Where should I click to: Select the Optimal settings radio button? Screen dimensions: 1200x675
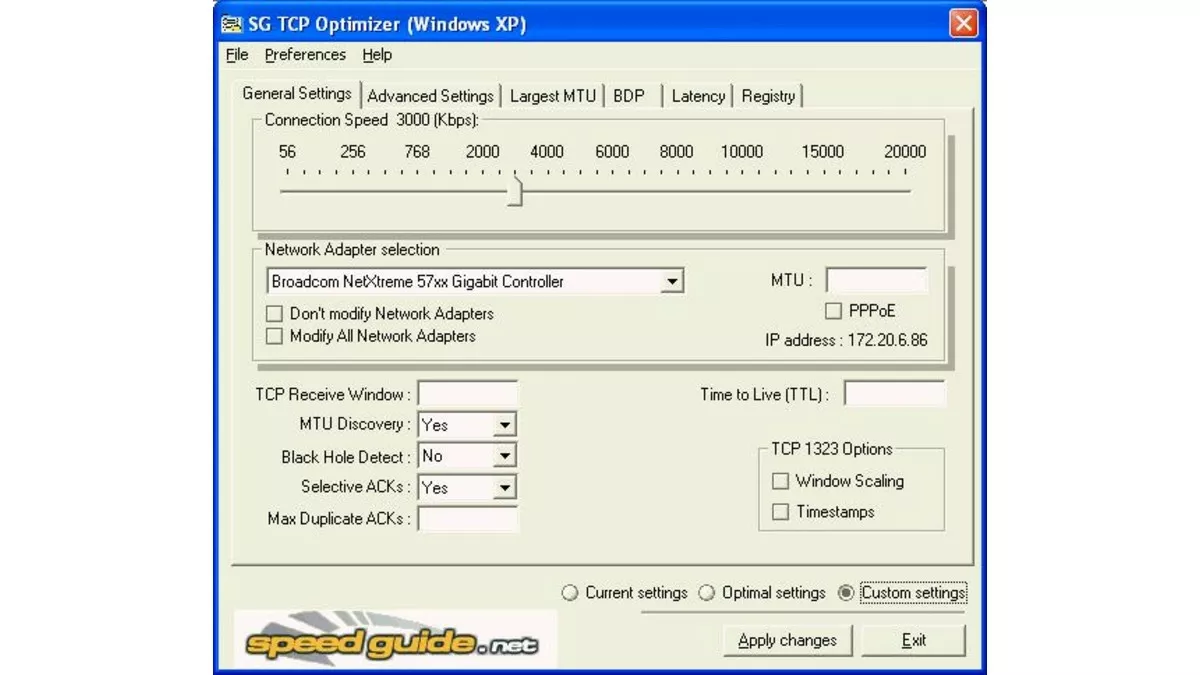[706, 592]
